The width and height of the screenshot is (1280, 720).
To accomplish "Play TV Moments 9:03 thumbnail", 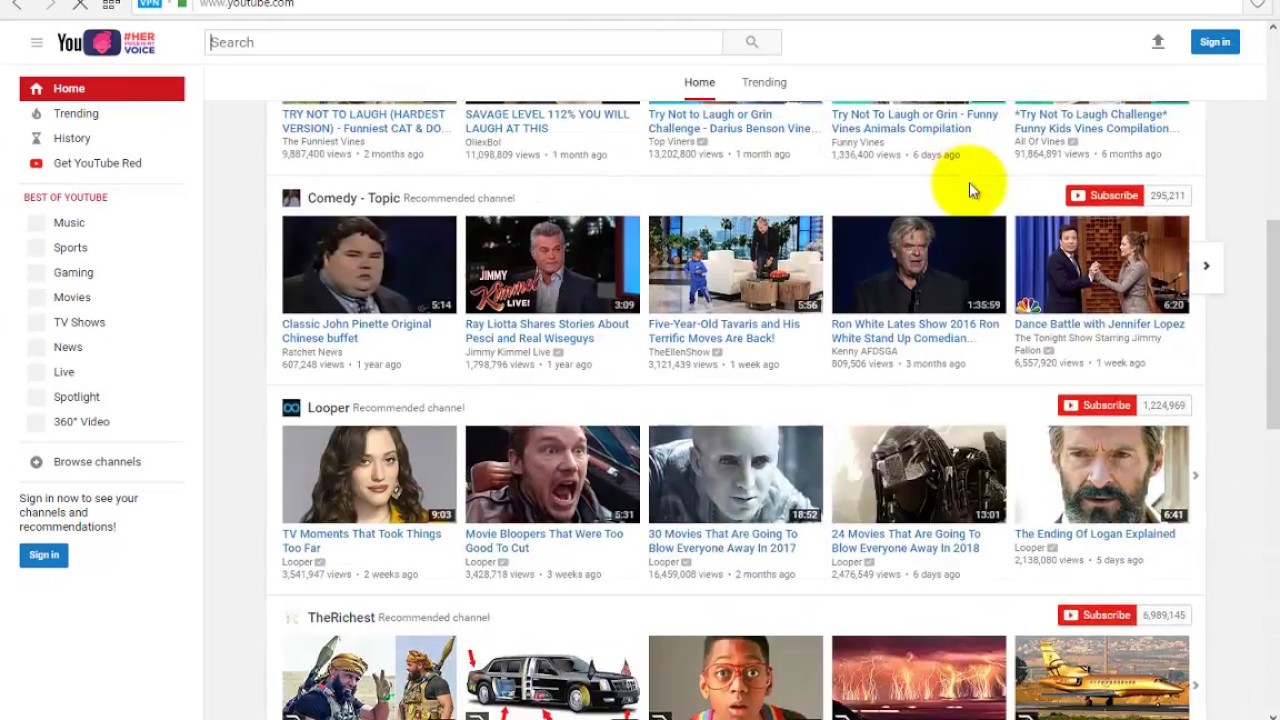I will [x=369, y=475].
